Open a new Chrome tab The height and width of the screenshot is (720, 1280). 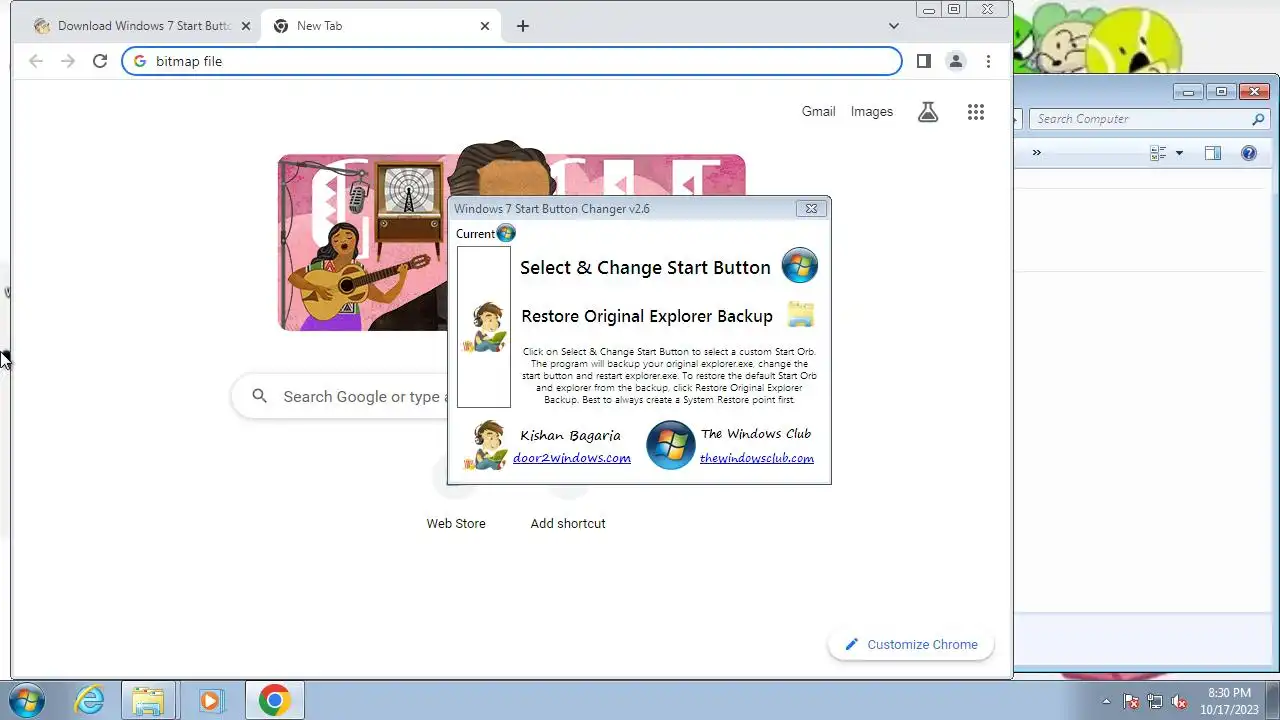(x=523, y=26)
